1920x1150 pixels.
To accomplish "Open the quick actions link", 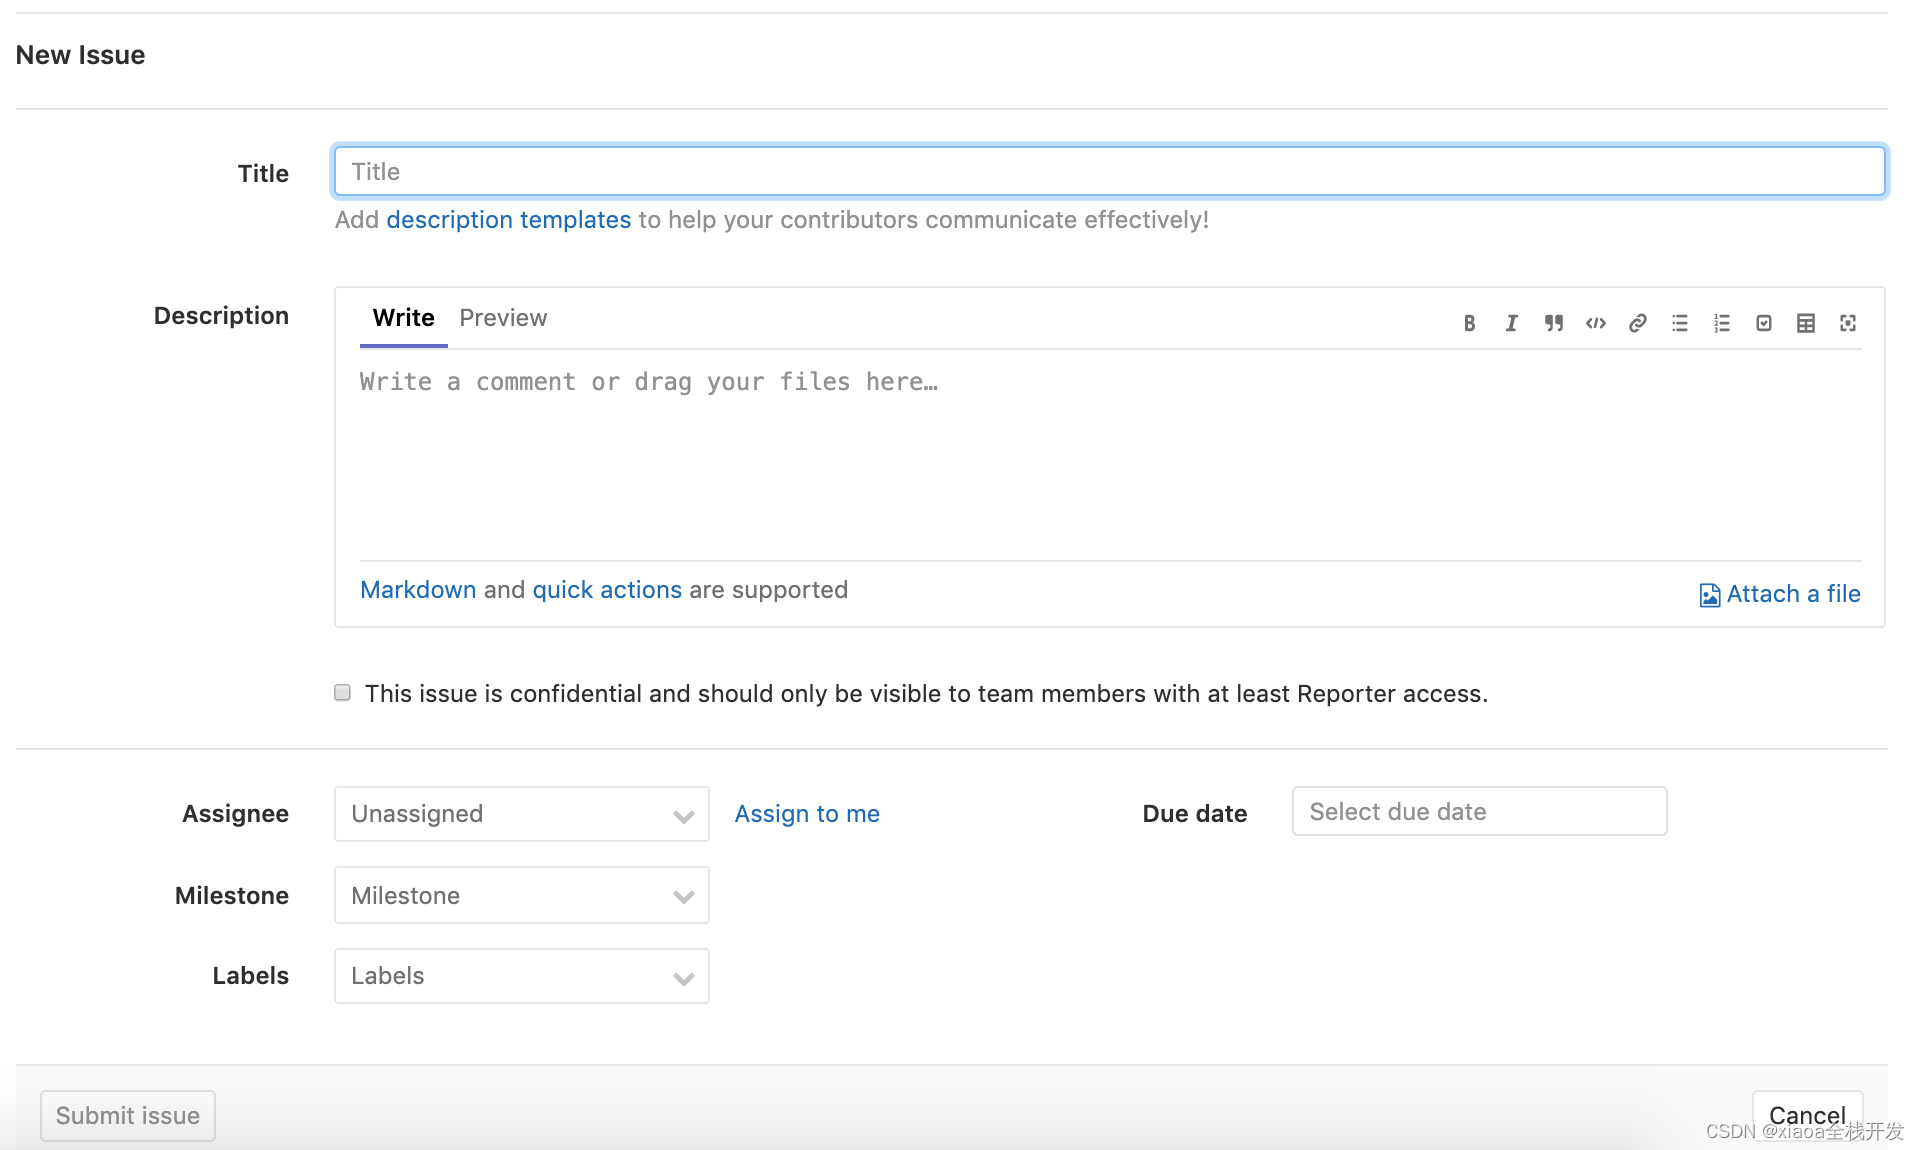I will point(607,590).
